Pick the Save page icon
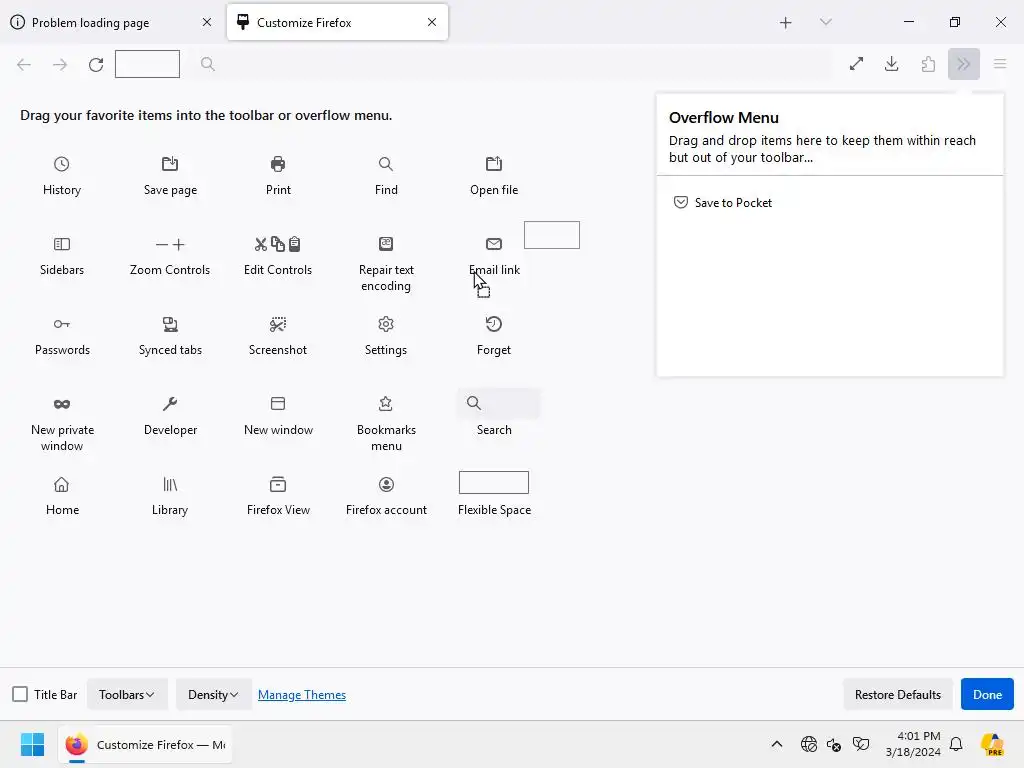Viewport: 1024px width, 768px height. (x=170, y=164)
